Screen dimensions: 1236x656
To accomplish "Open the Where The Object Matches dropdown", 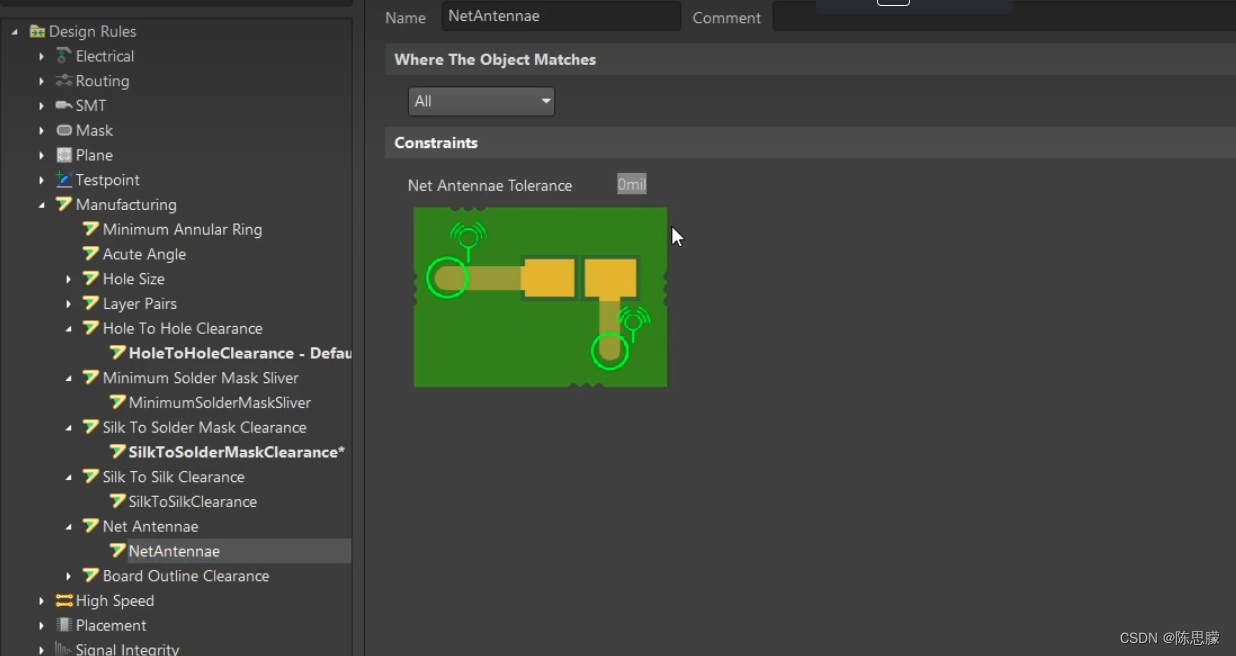I will point(481,101).
